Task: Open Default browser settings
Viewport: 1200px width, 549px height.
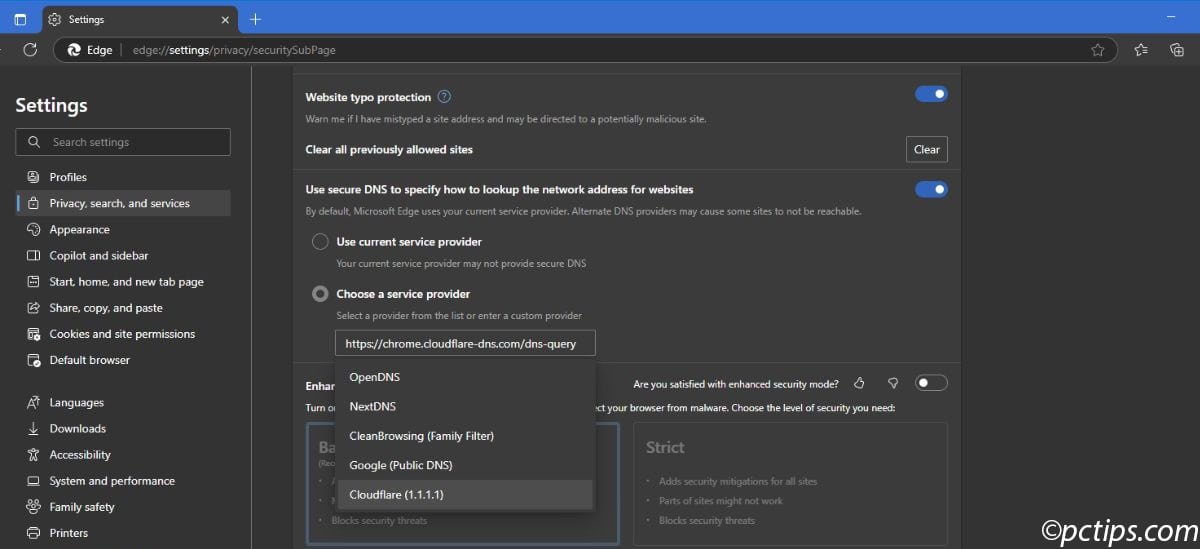Action: click(123, 360)
